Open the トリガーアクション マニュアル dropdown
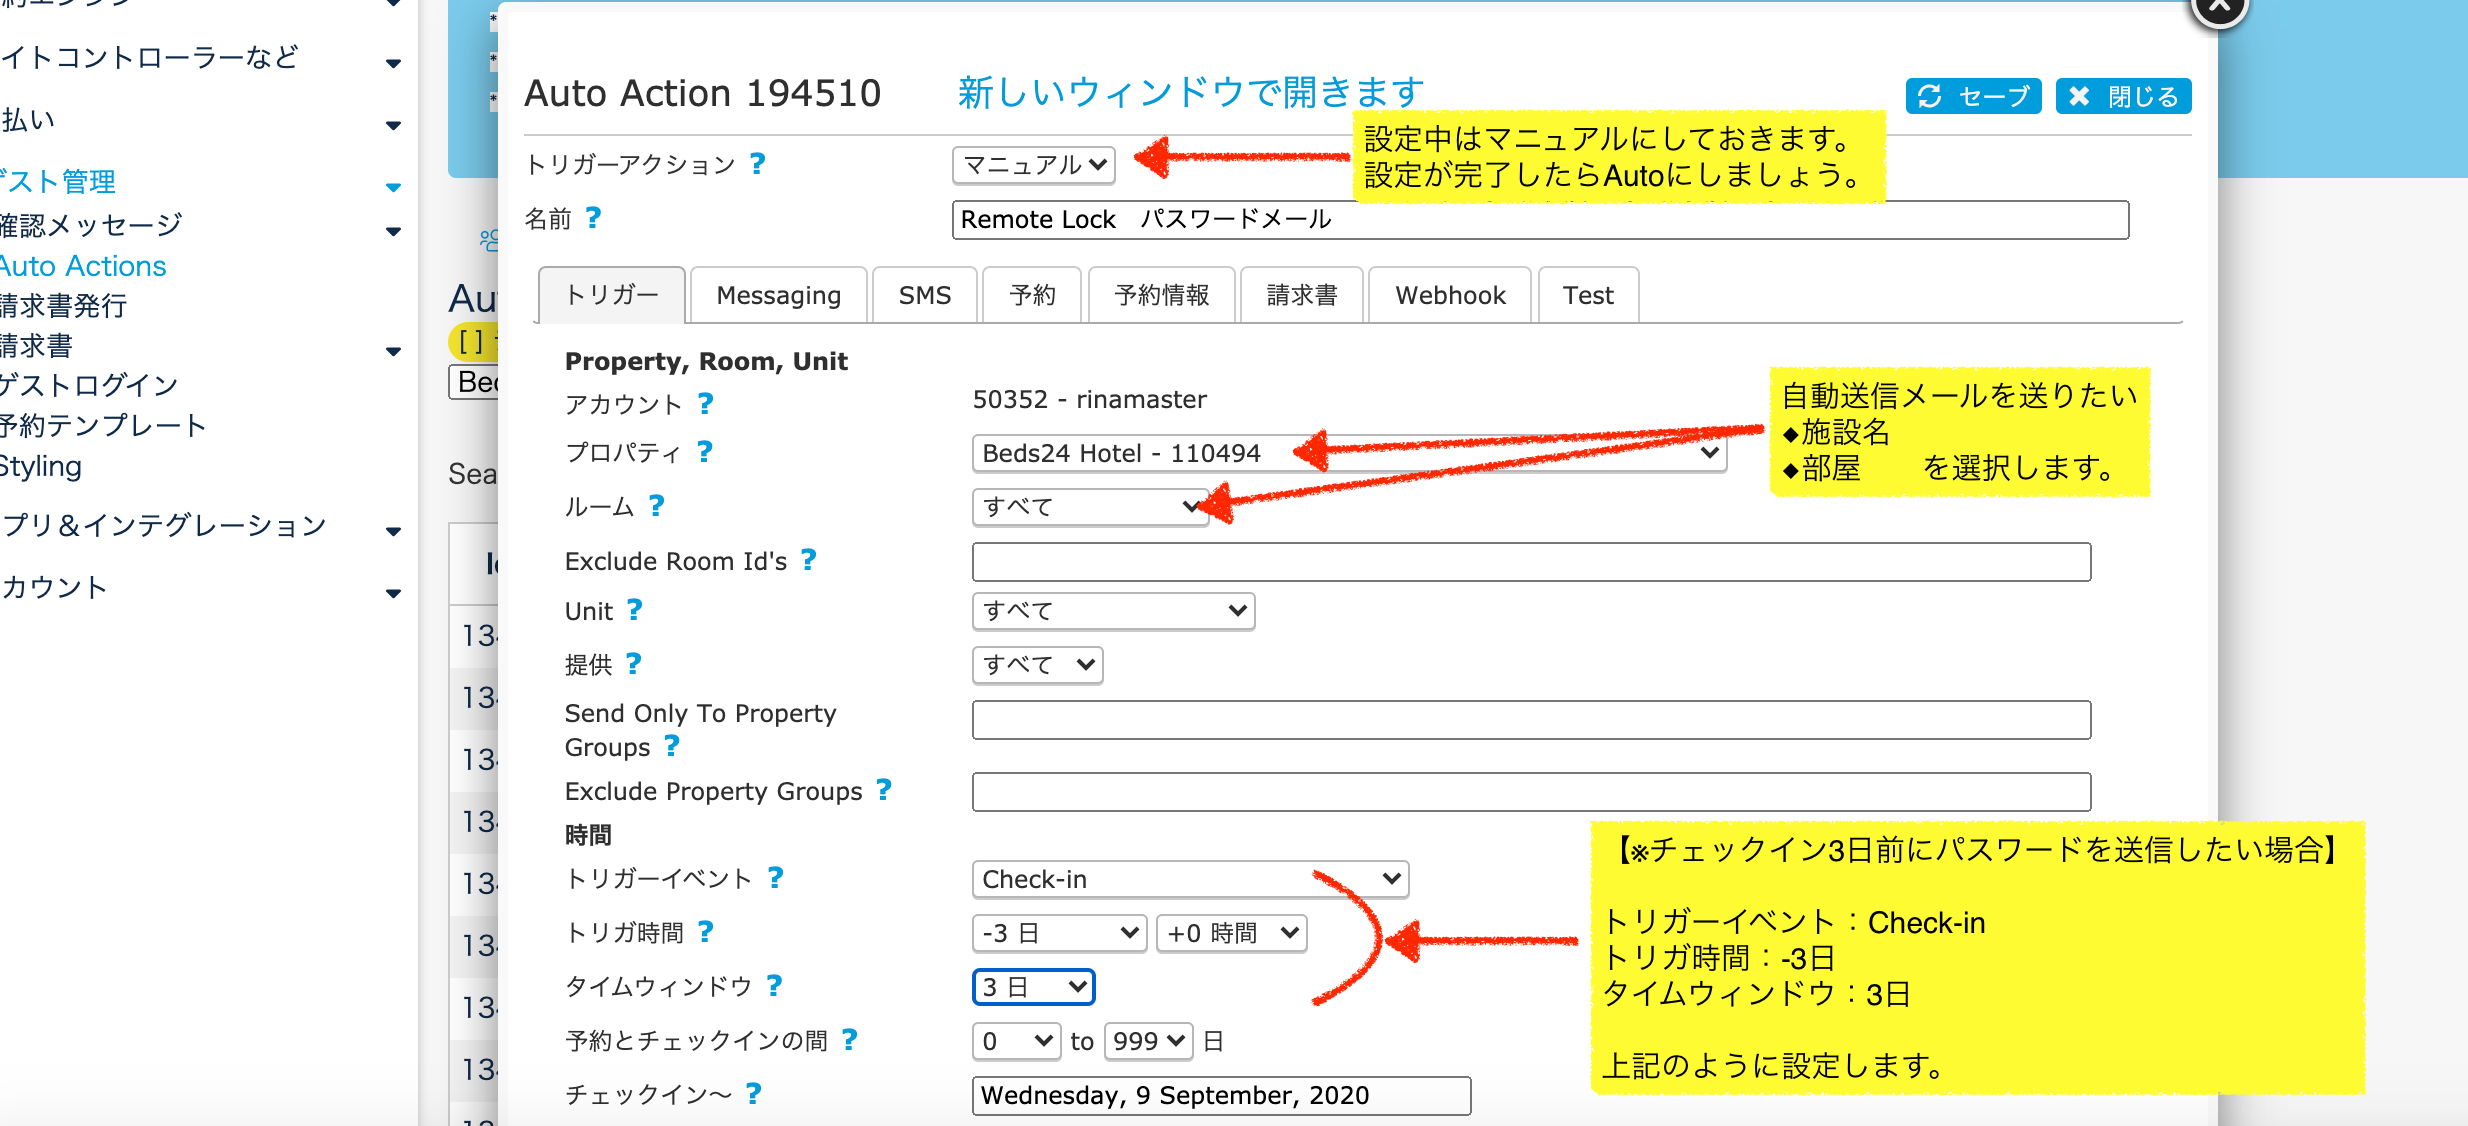 [x=1034, y=164]
